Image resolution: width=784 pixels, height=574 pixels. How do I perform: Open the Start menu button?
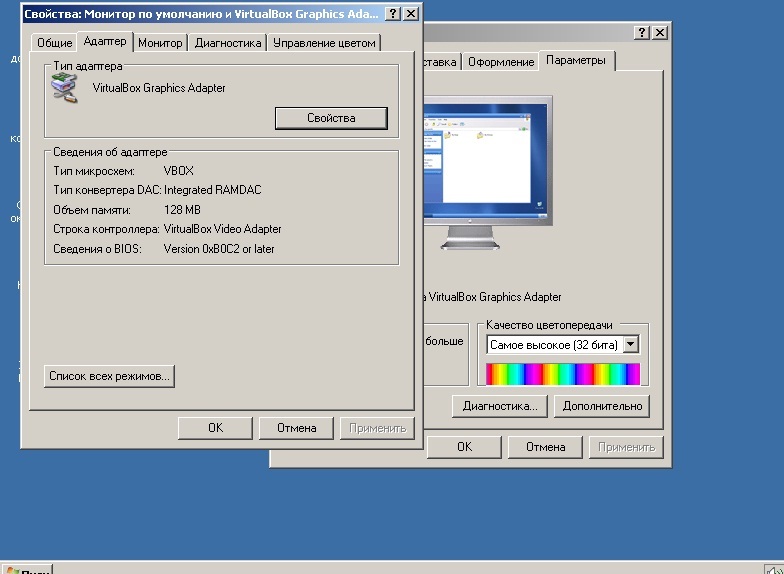pyautogui.click(x=28, y=569)
